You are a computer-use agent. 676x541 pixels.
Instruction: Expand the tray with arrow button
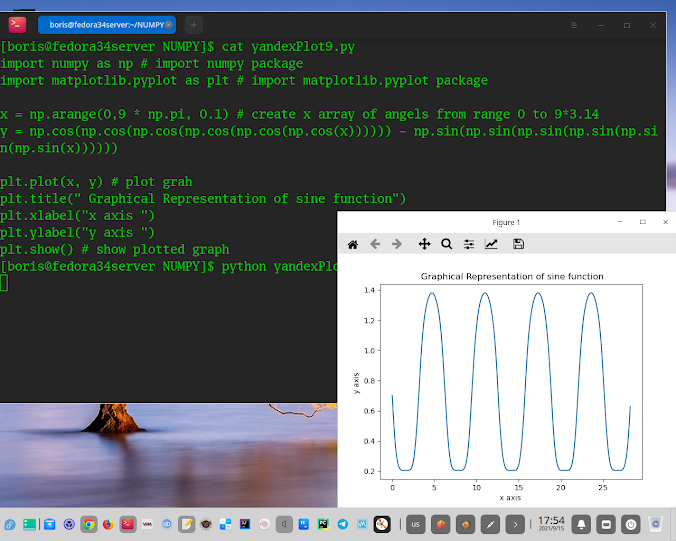click(x=515, y=525)
